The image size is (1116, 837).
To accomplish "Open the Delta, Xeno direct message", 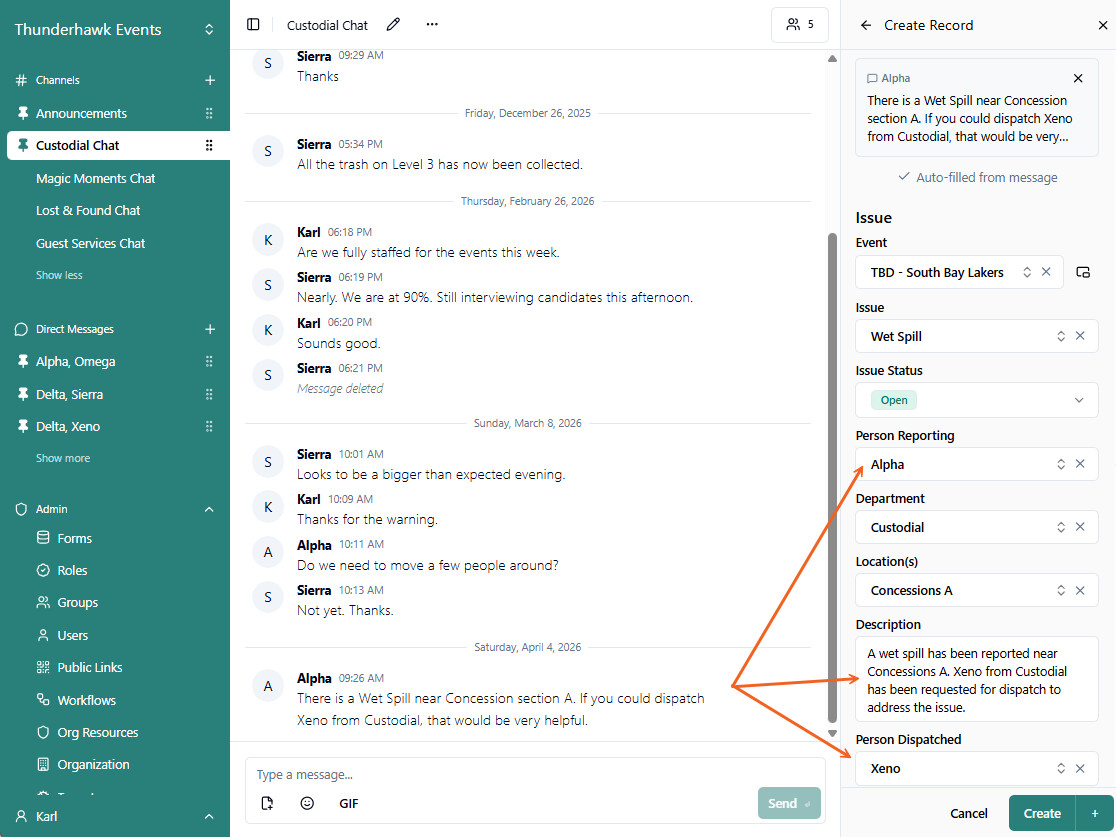I will point(68,426).
